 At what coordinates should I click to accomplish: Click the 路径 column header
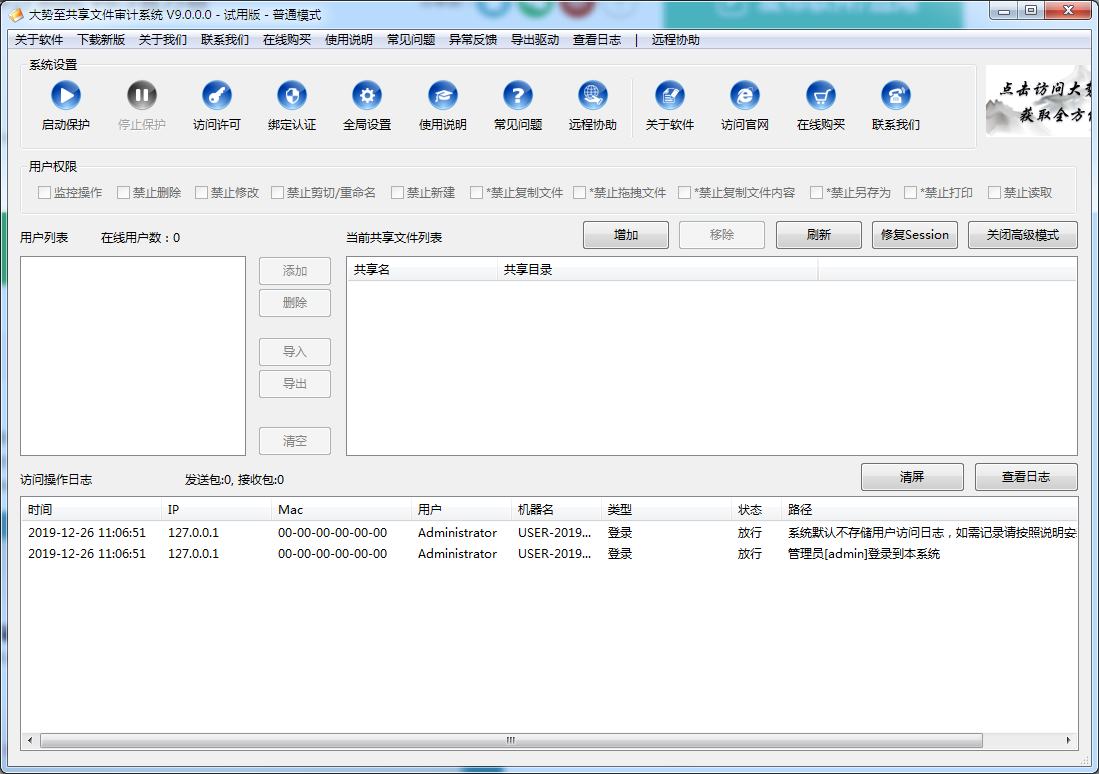coord(929,510)
